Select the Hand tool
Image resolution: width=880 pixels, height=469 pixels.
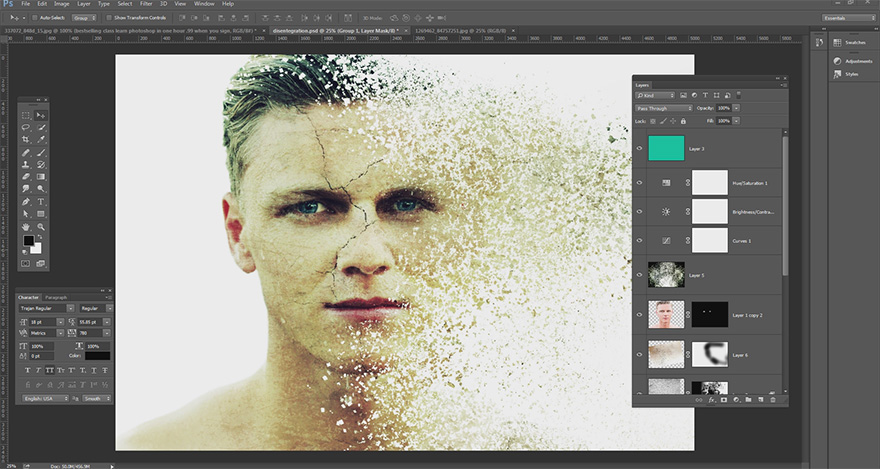[26, 227]
